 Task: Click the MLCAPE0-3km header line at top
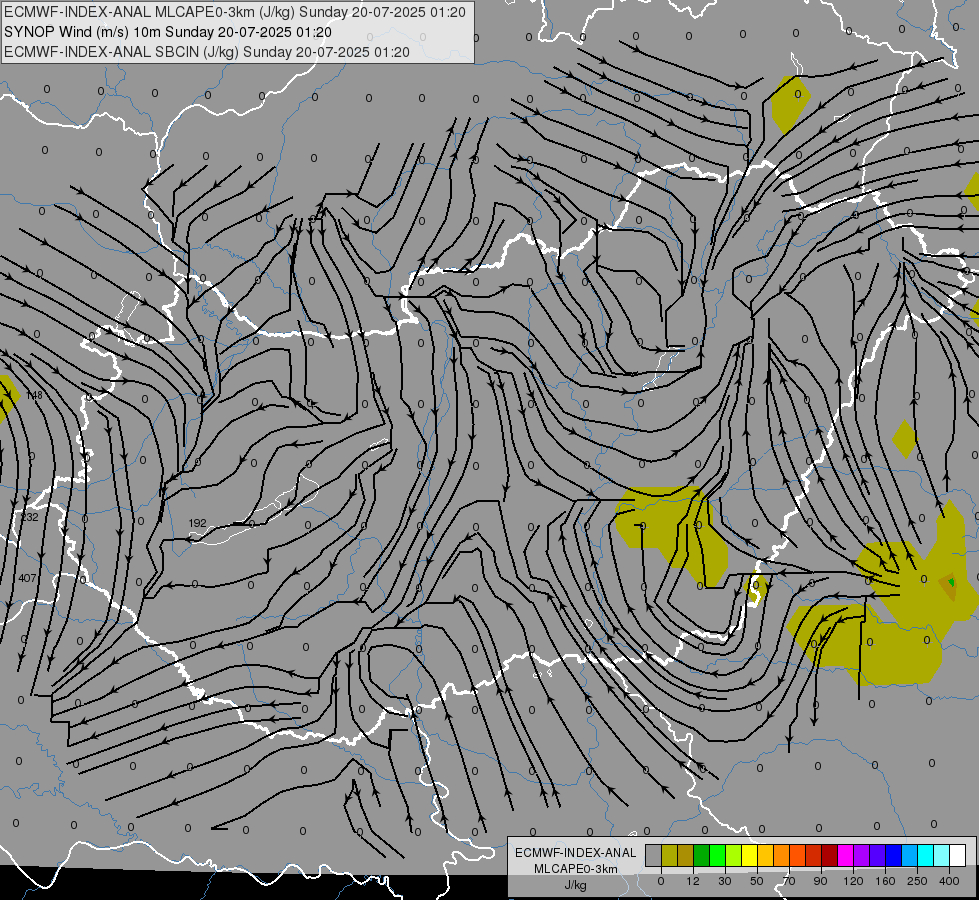tap(235, 12)
